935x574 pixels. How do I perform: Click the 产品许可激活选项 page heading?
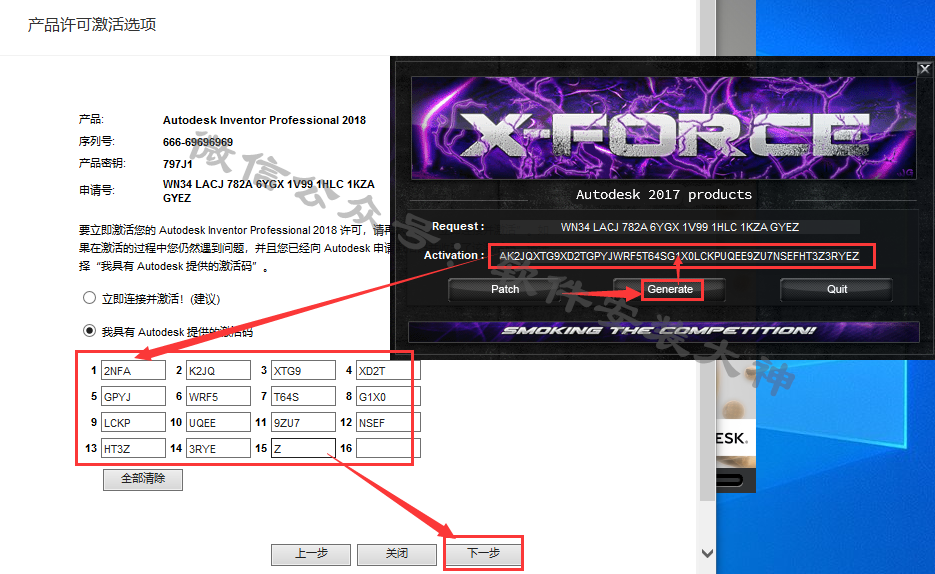click(92, 24)
